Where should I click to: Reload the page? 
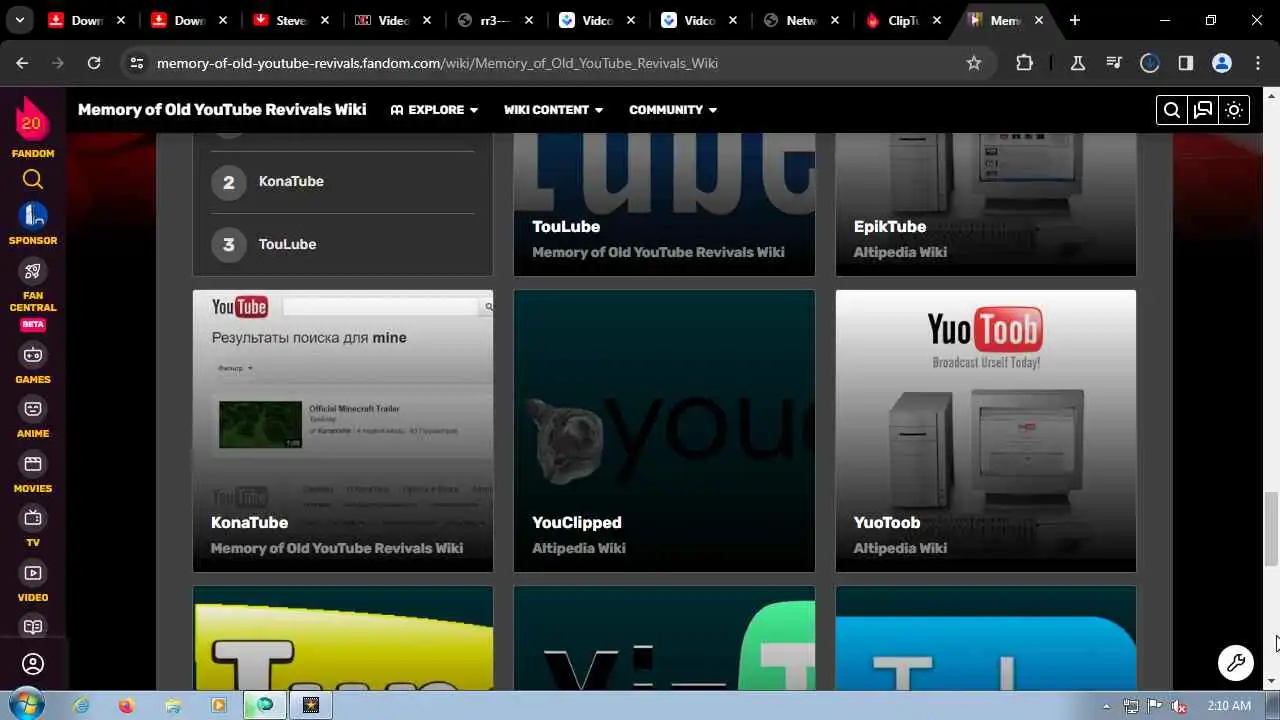pyautogui.click(x=94, y=63)
